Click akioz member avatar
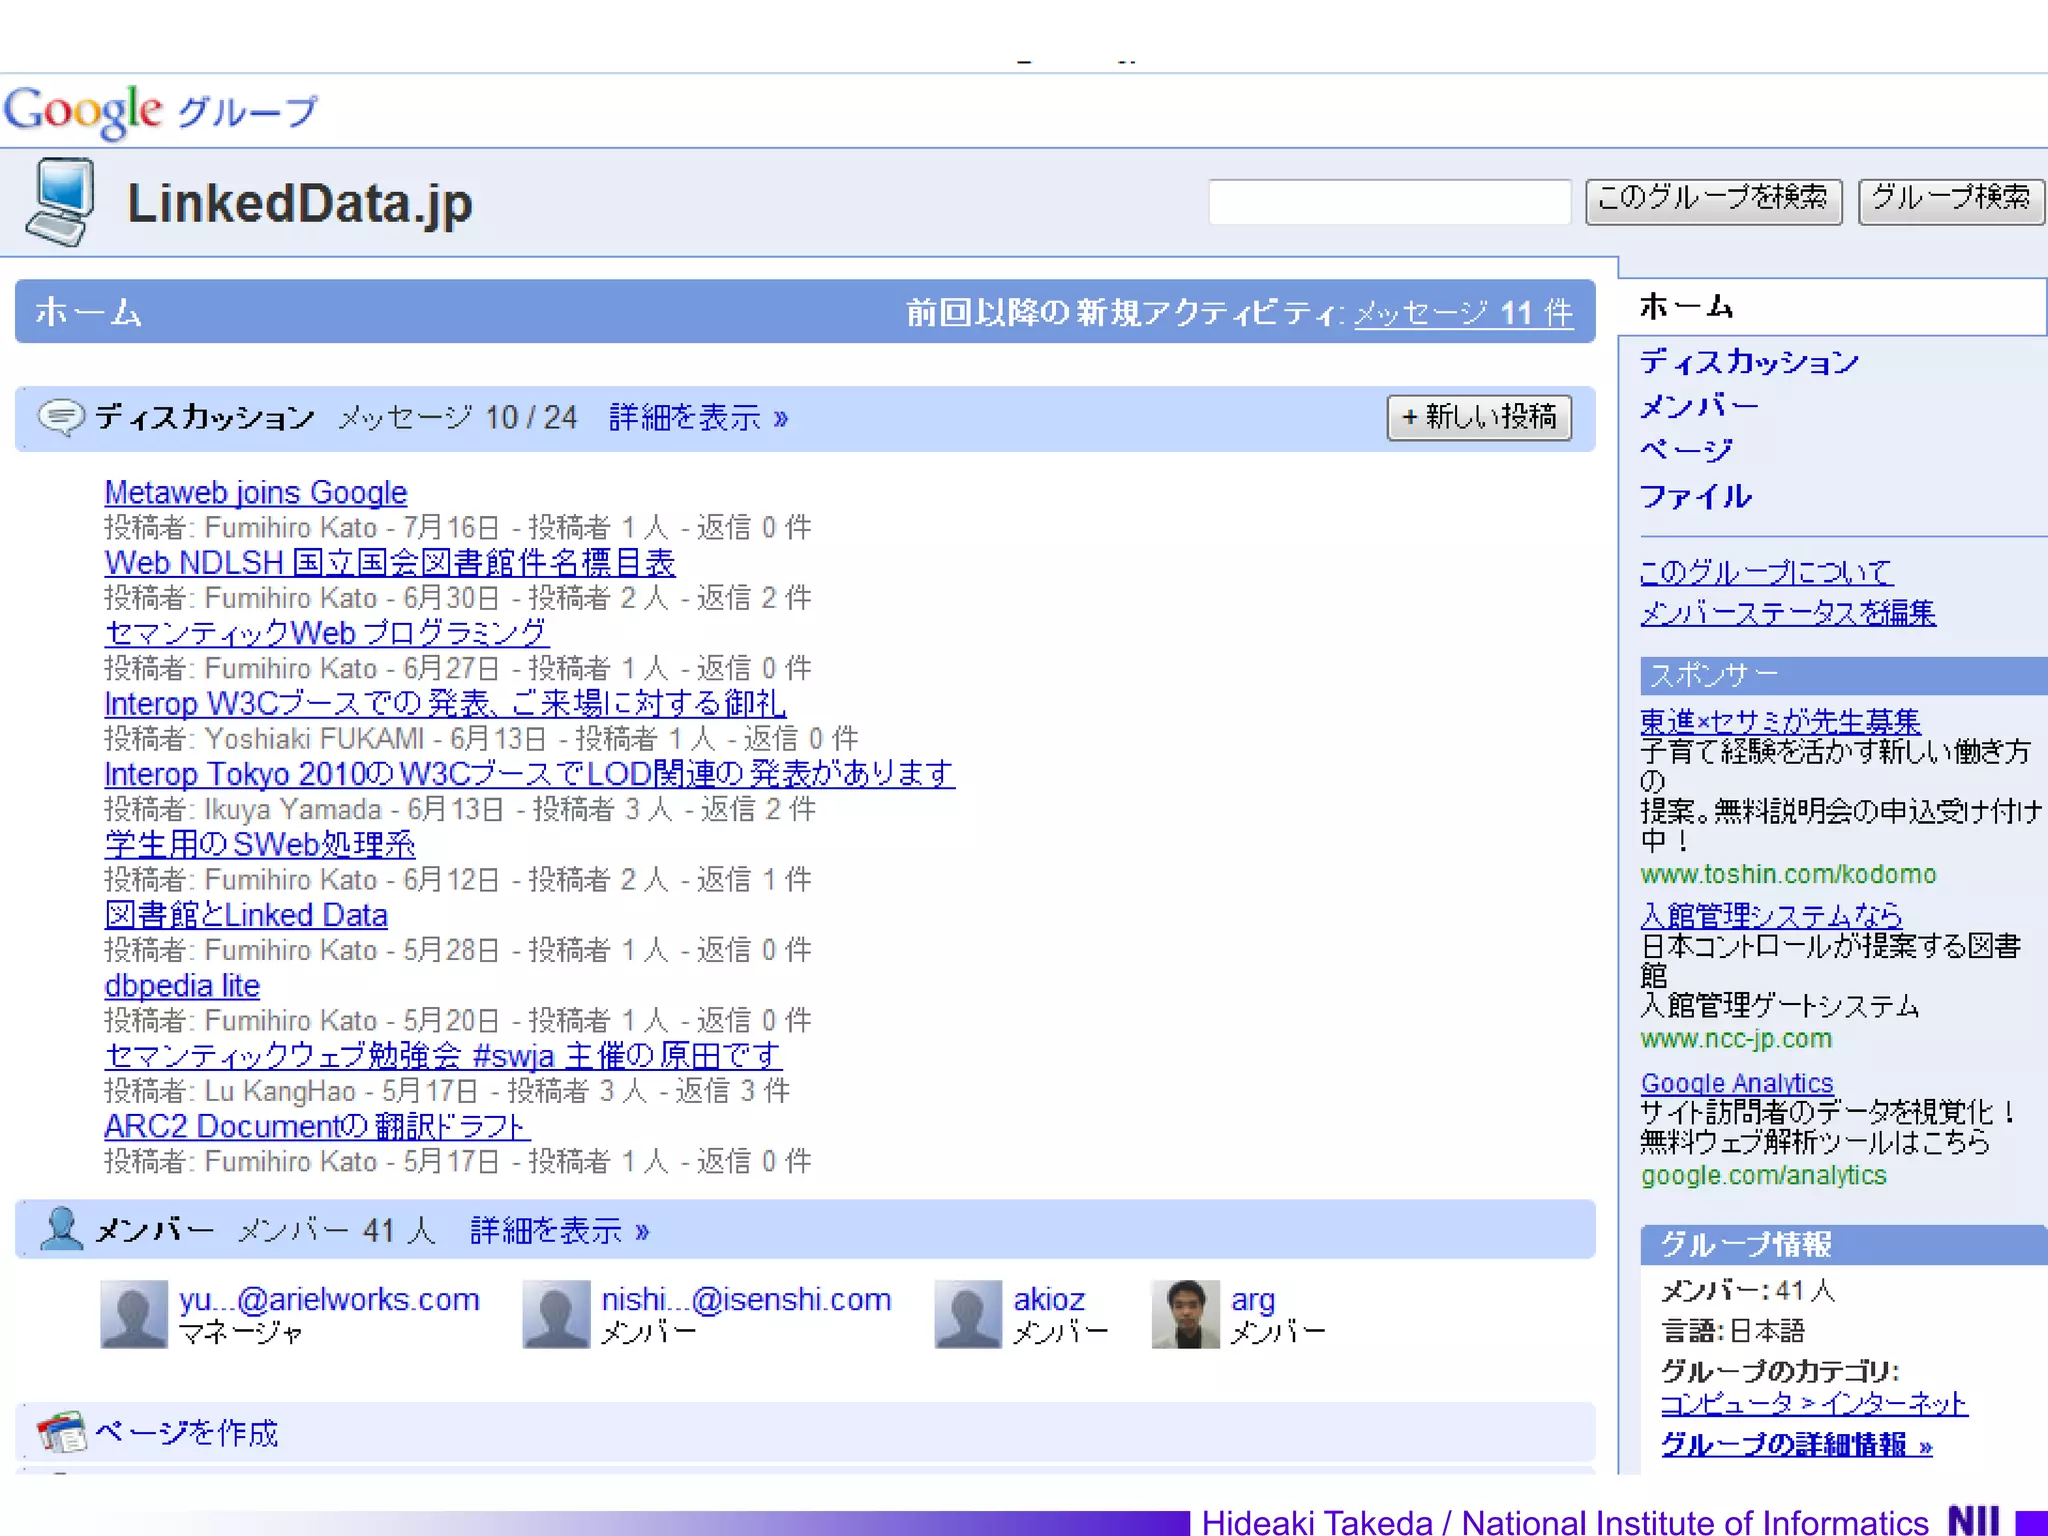Screen dimensions: 2048x1536 967,1314
